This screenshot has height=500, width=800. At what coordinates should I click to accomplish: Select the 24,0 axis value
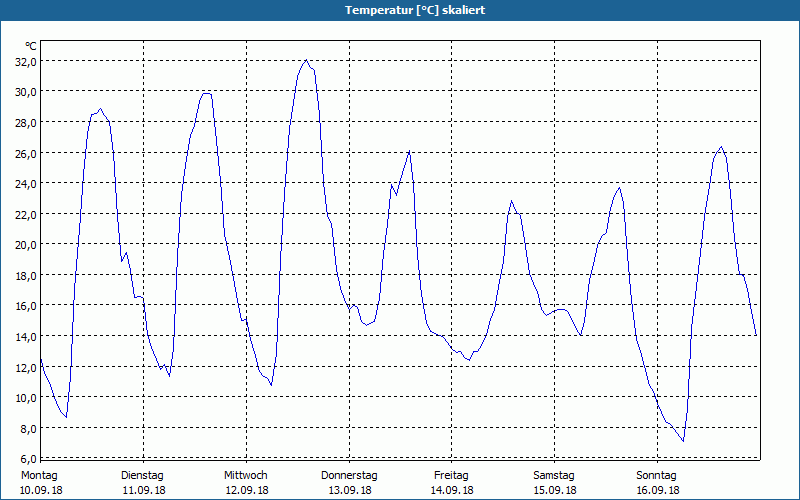tap(26, 184)
